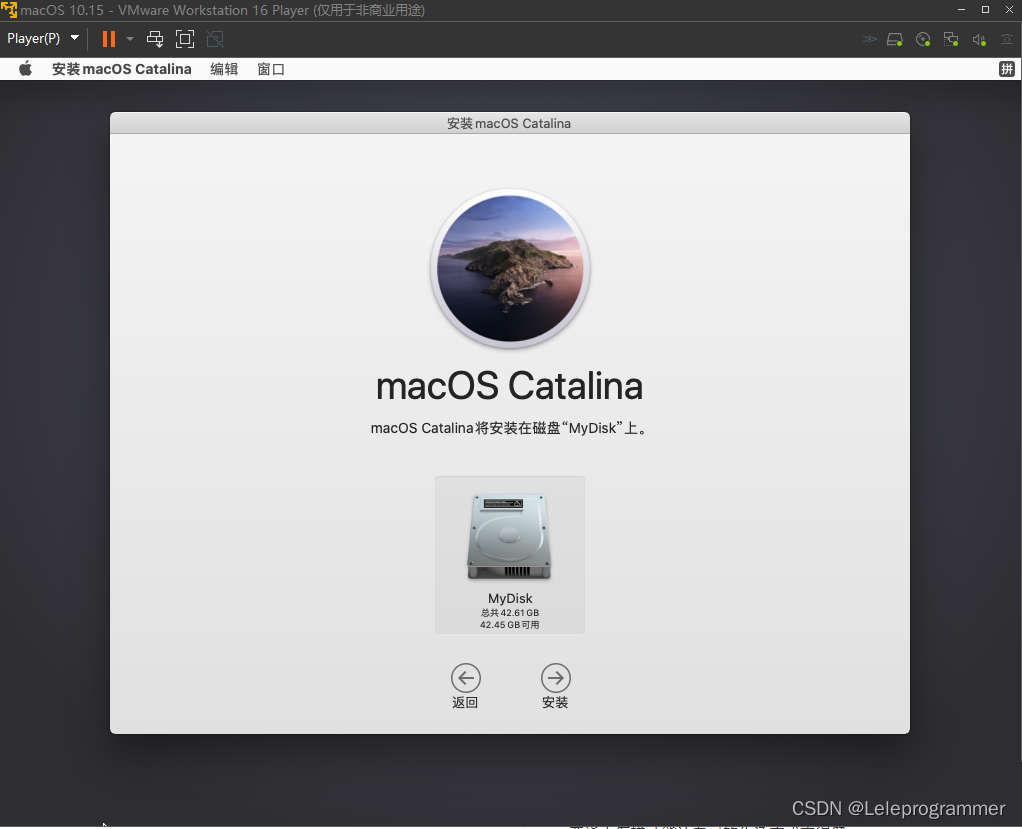Click the VMware Player icon in the title bar
The image size is (1022, 829).
[9, 10]
